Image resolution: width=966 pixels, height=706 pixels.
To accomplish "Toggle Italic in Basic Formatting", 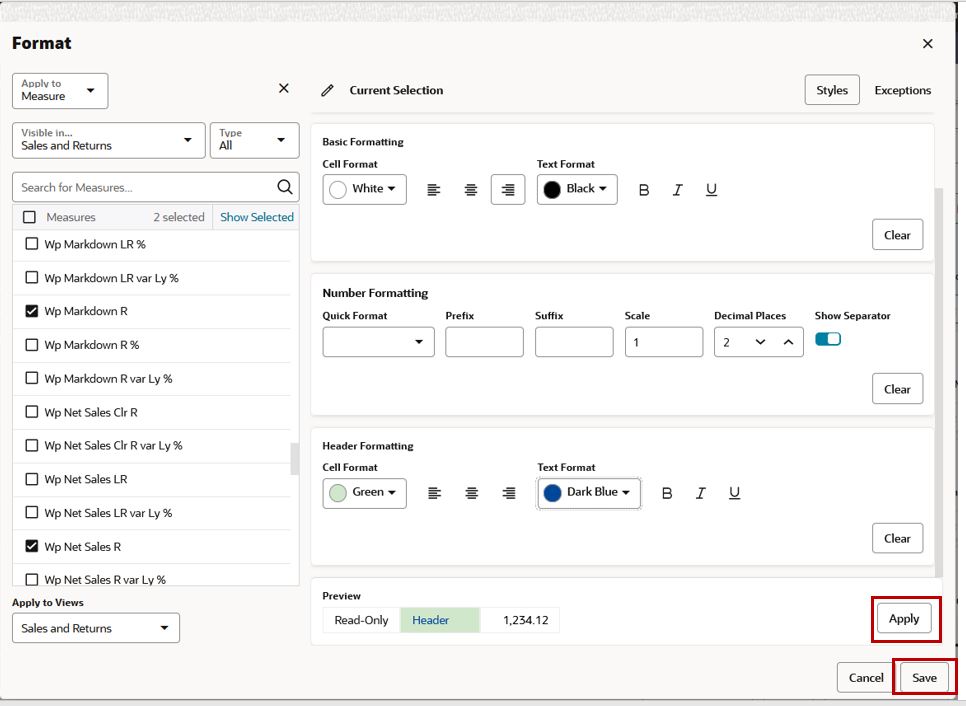I will coord(678,190).
